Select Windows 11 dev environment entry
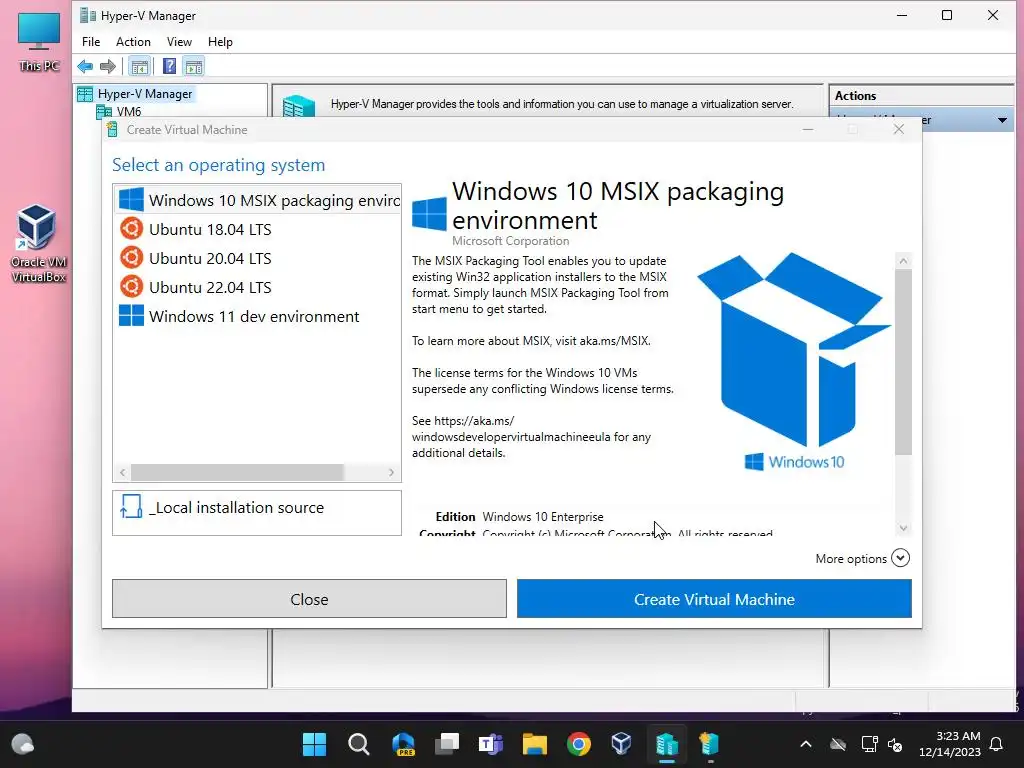The image size is (1024, 768). tap(257, 316)
